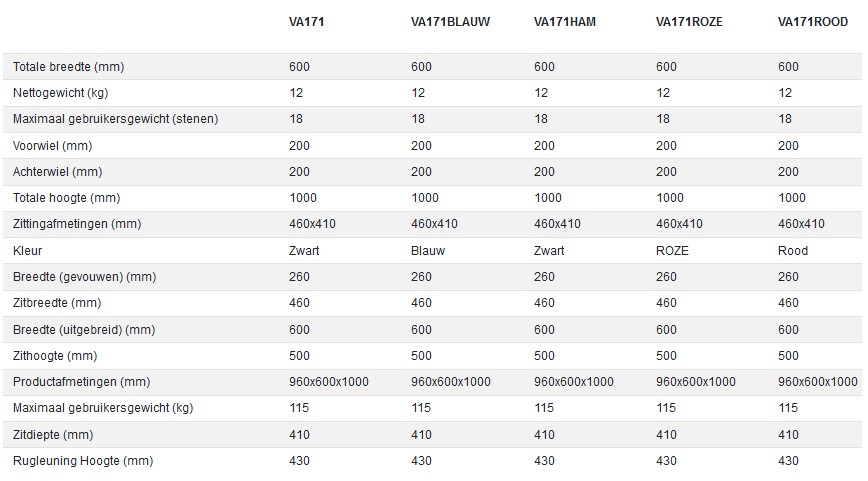Select the VA171BLAUW column header
The width and height of the screenshot is (868, 481).
click(450, 22)
